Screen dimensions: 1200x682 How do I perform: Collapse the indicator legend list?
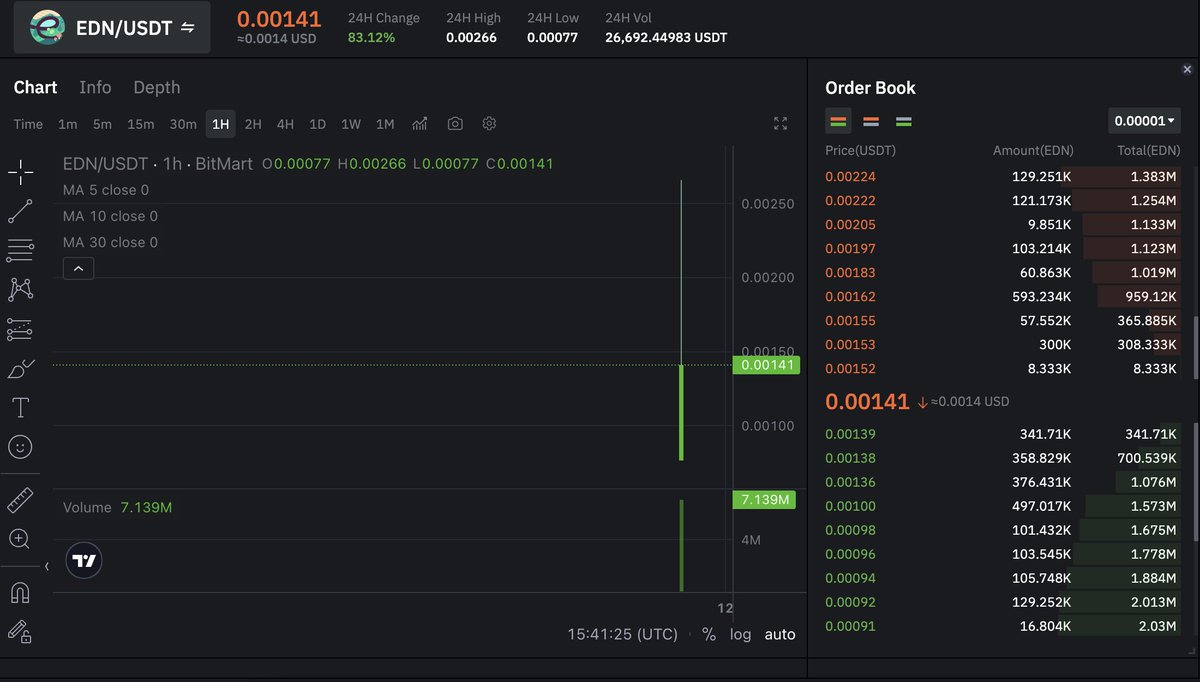point(78,268)
